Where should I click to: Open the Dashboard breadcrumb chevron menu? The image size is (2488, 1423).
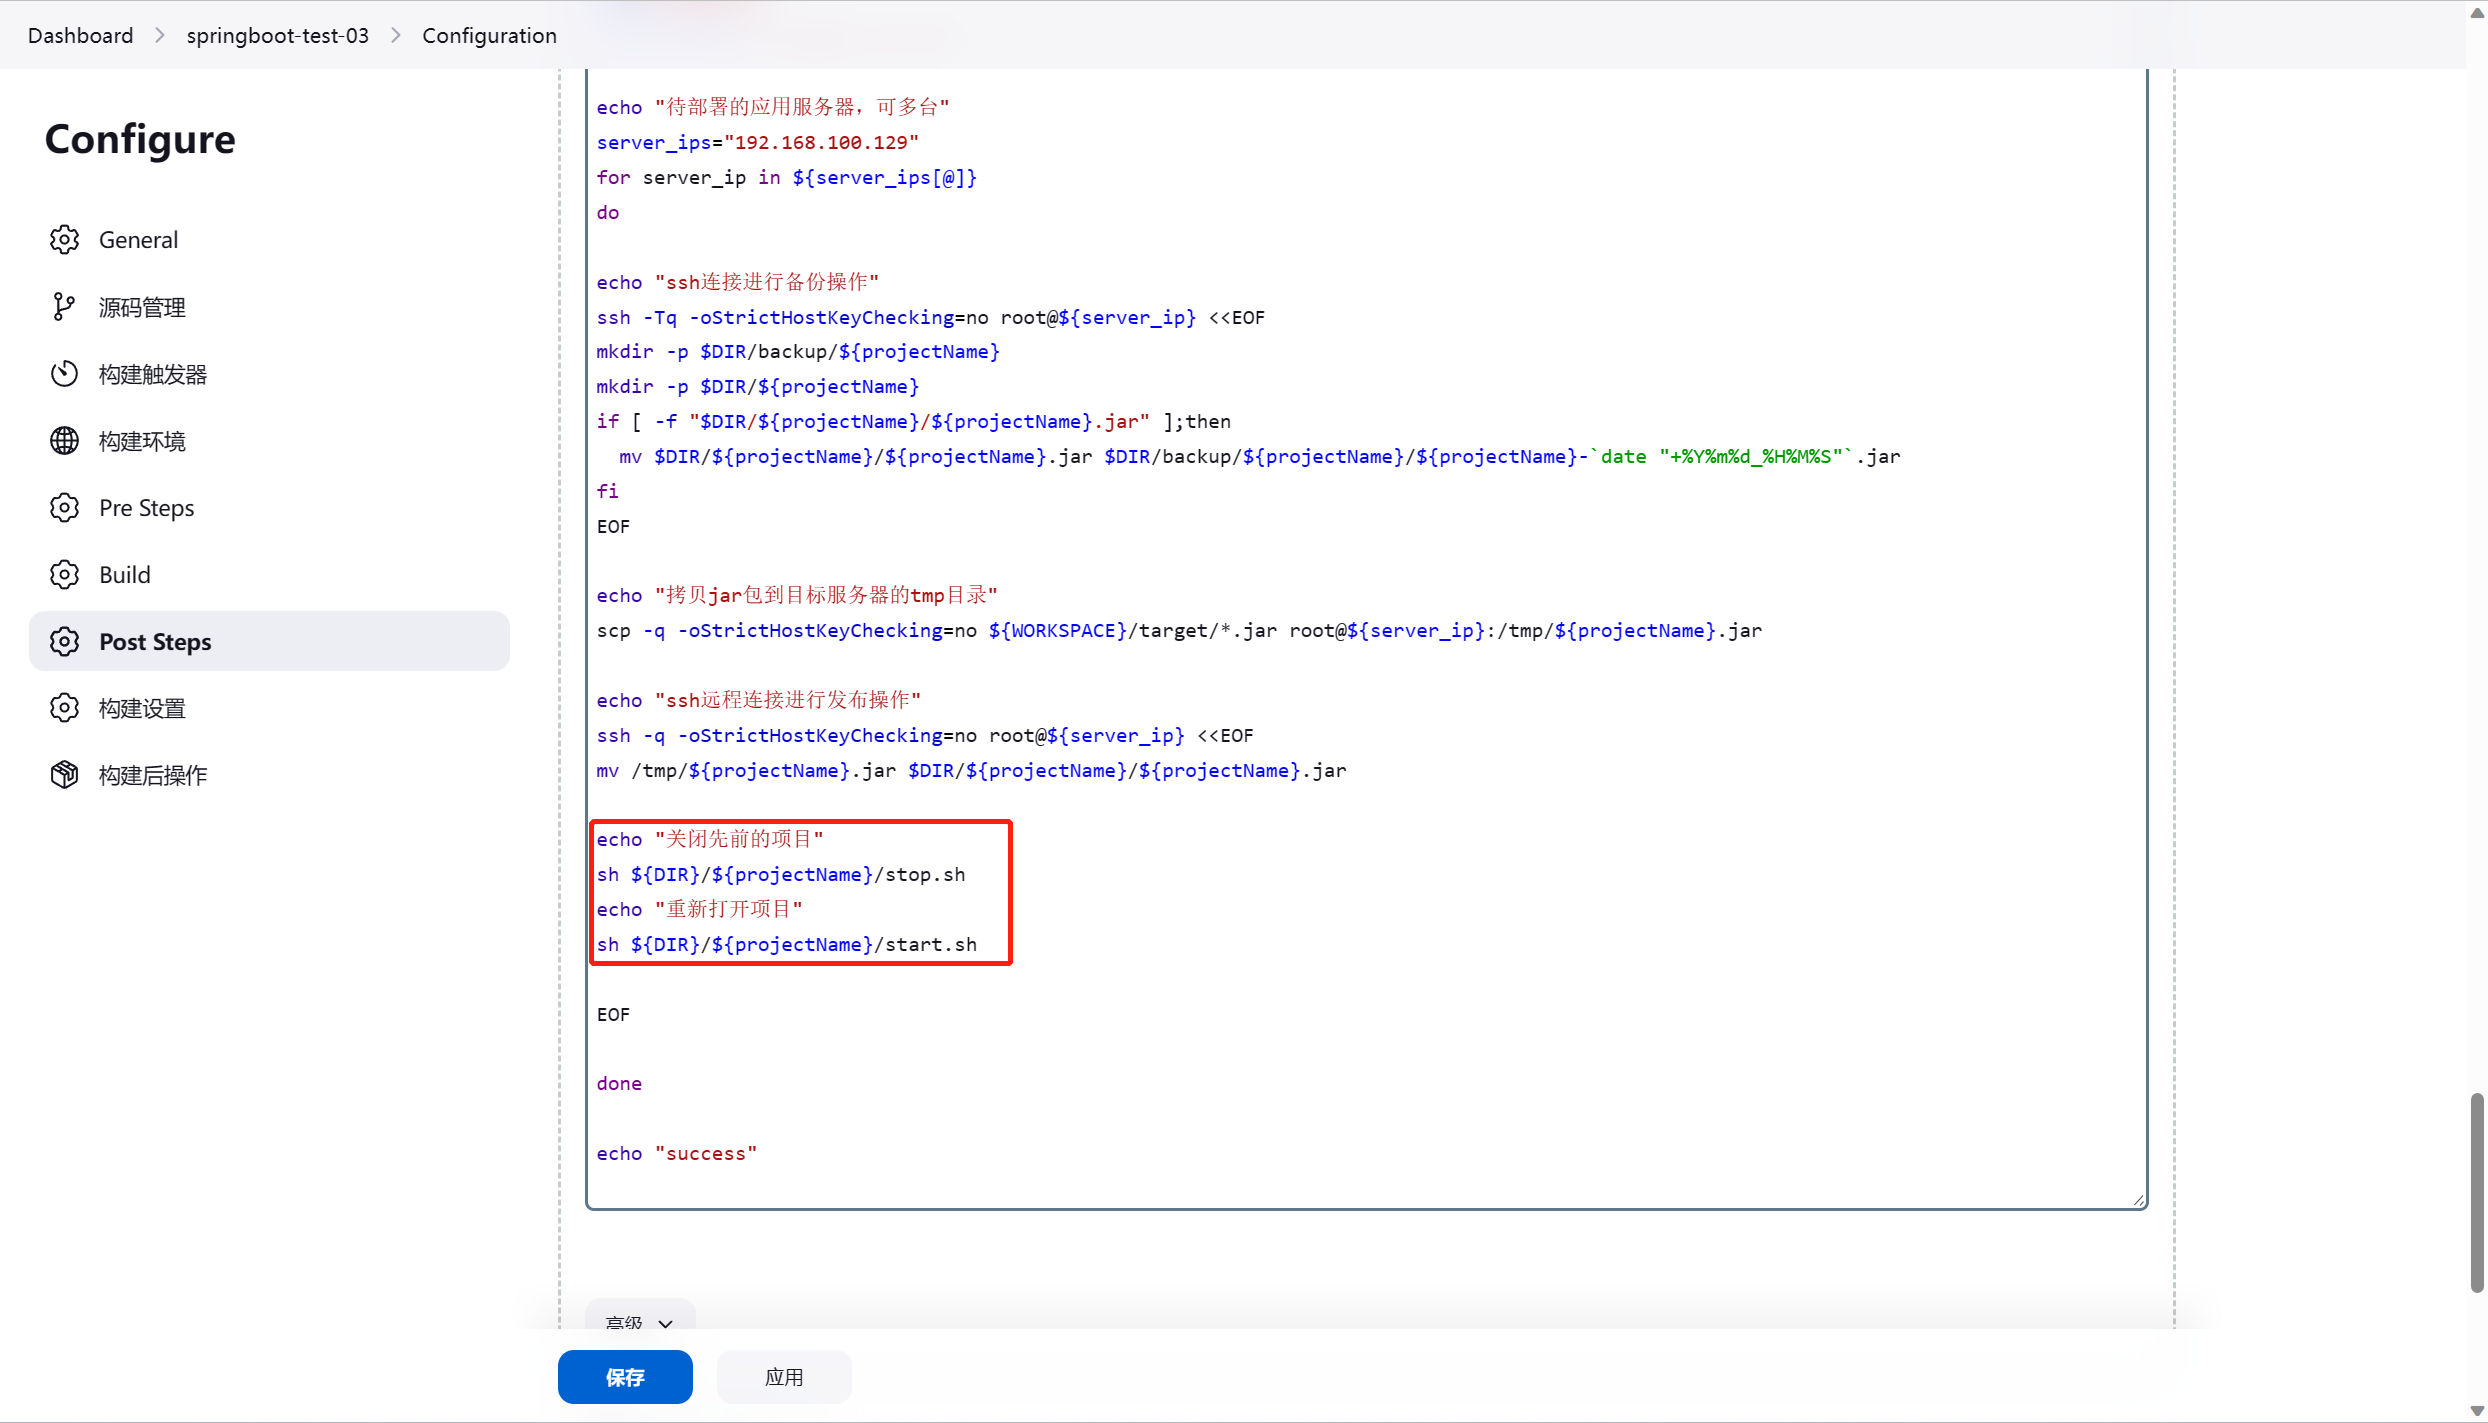click(160, 36)
